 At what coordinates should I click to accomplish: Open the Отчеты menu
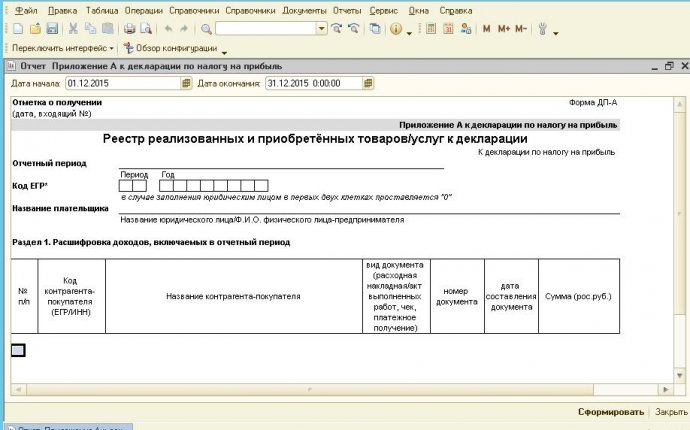[347, 11]
